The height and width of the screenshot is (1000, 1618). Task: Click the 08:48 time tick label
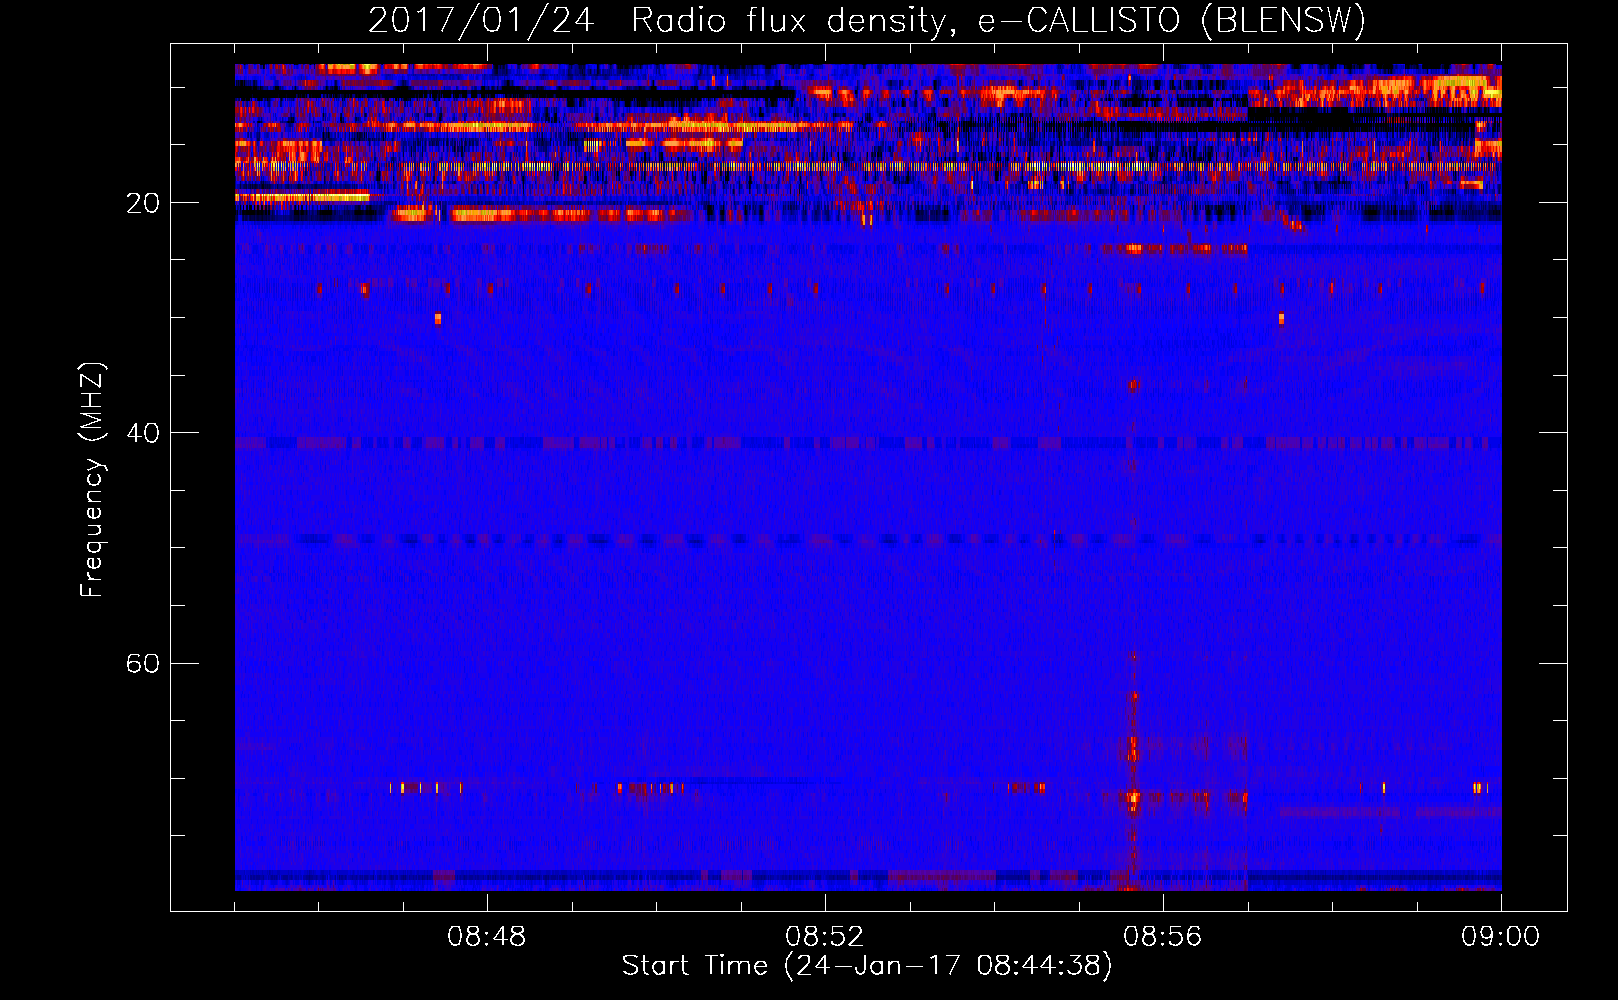(x=487, y=937)
